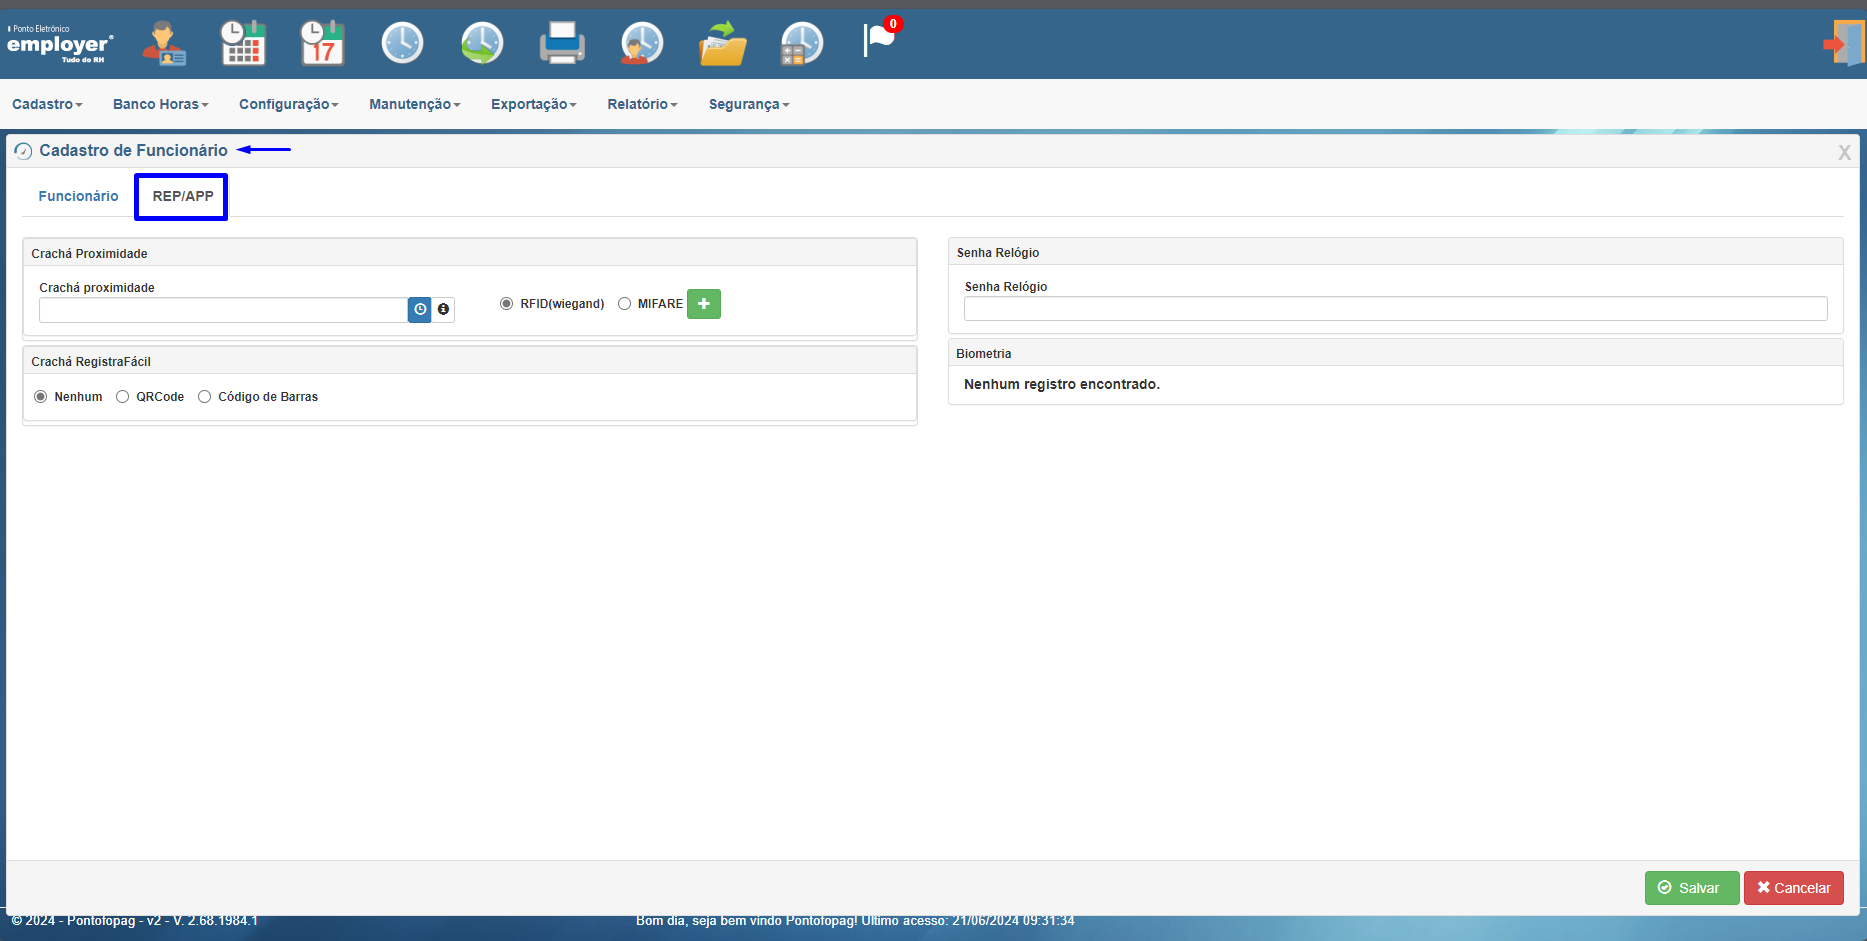Open the Segurança menu
Image resolution: width=1867 pixels, height=941 pixels.
[x=749, y=104]
